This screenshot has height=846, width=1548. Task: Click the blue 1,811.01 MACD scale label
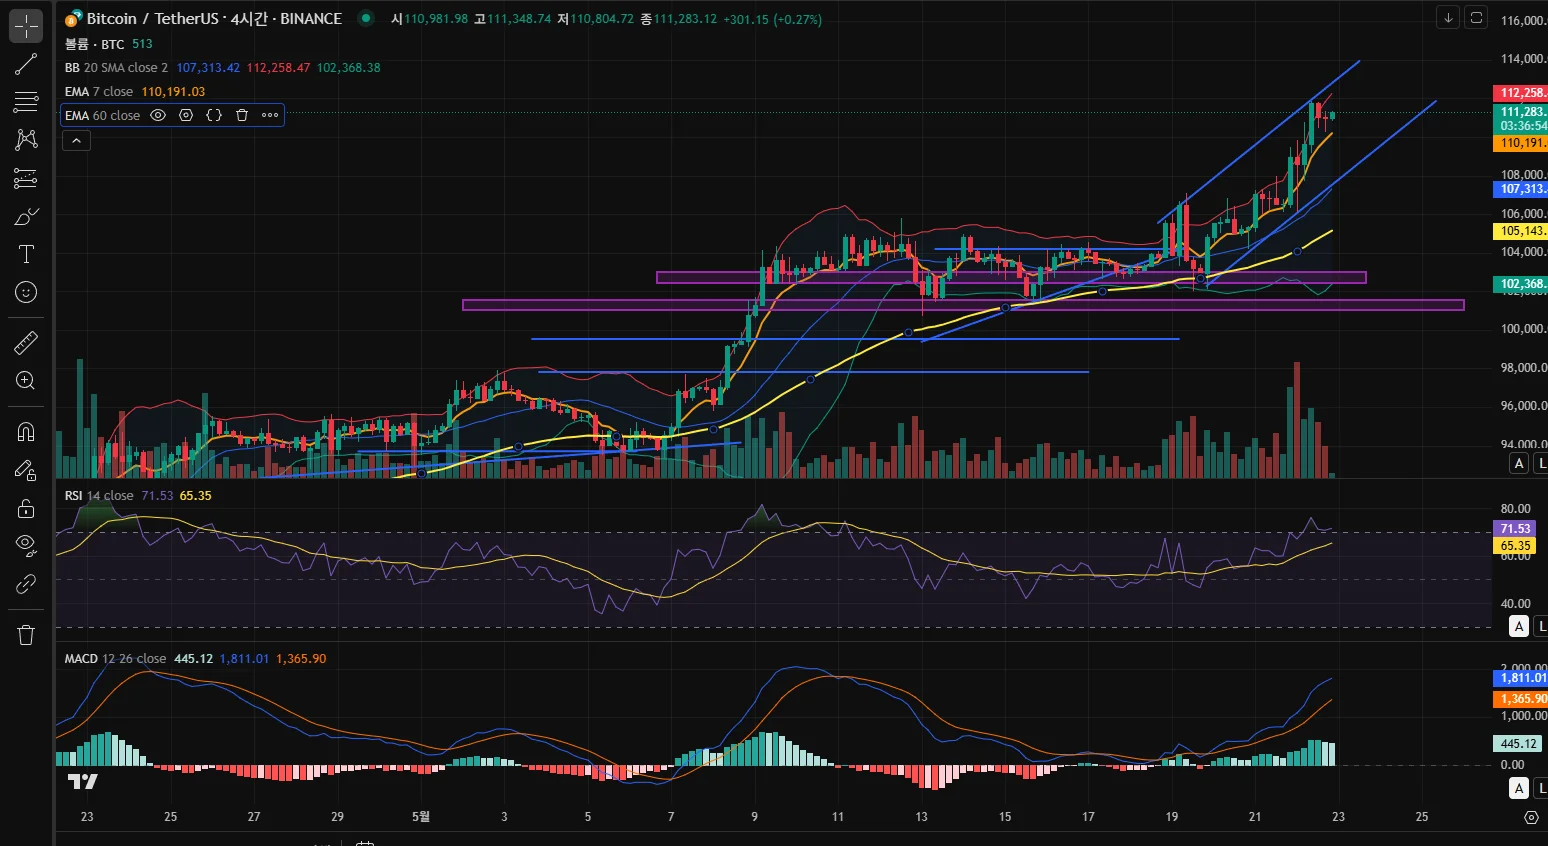(1522, 678)
